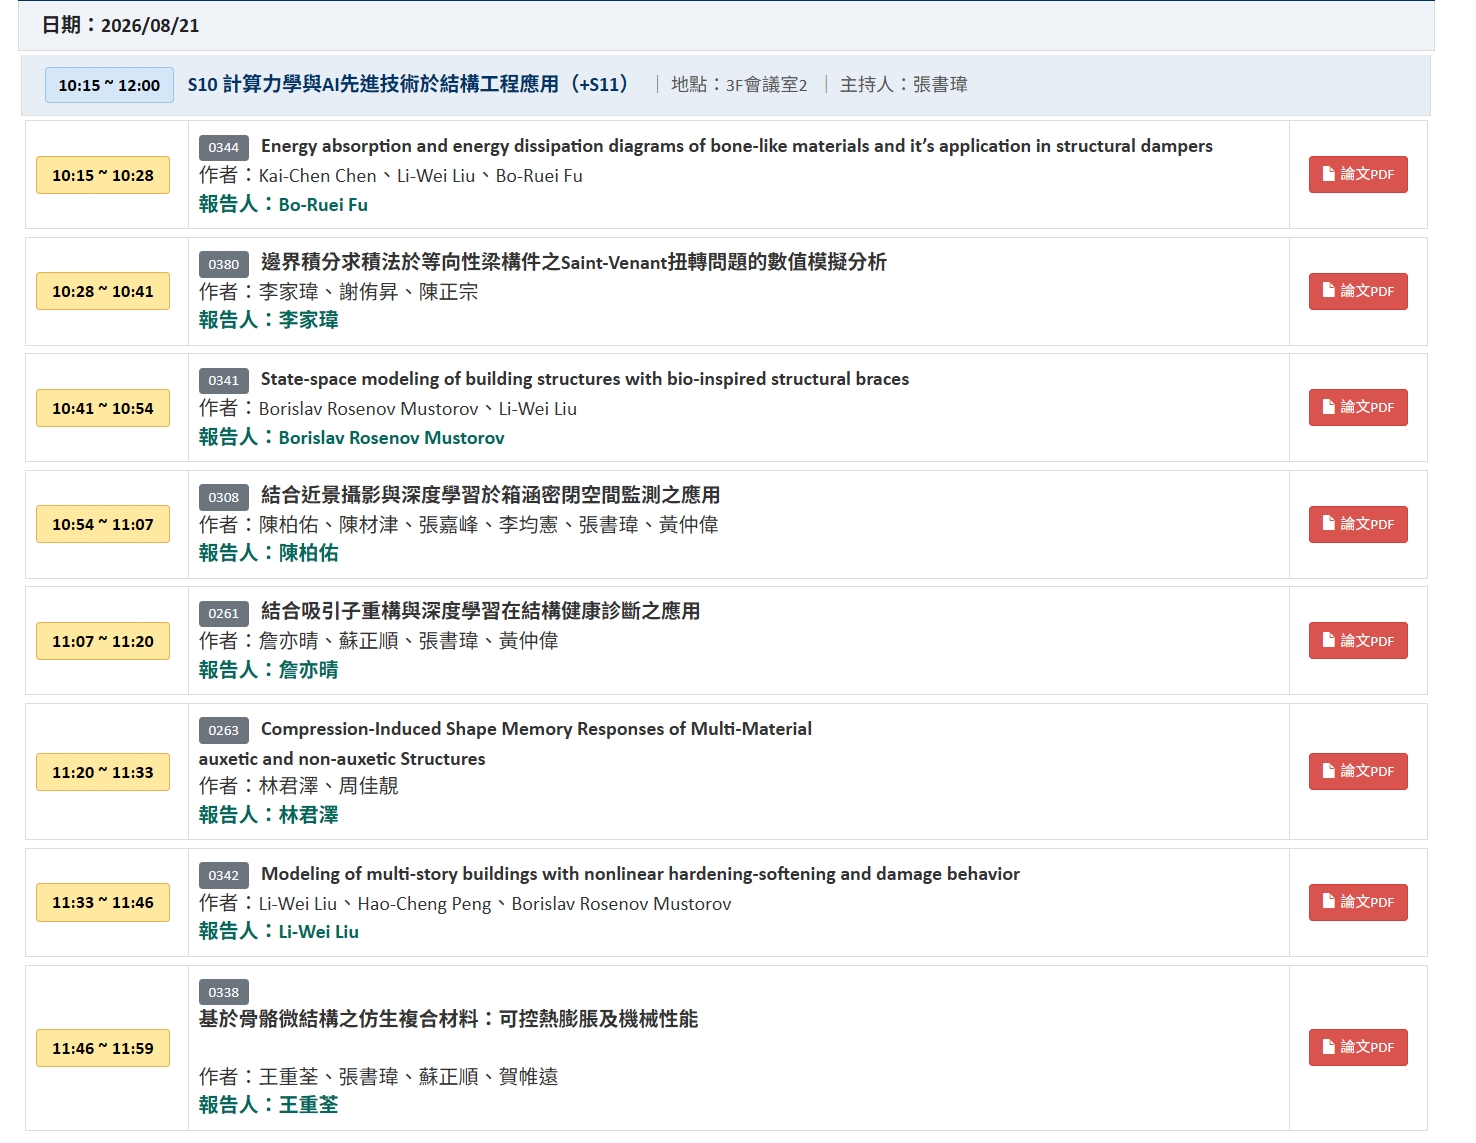Screen dimensions: 1476x1143
Task: Click the 11:07 ~ 11:20 time slot
Action: click(x=103, y=641)
